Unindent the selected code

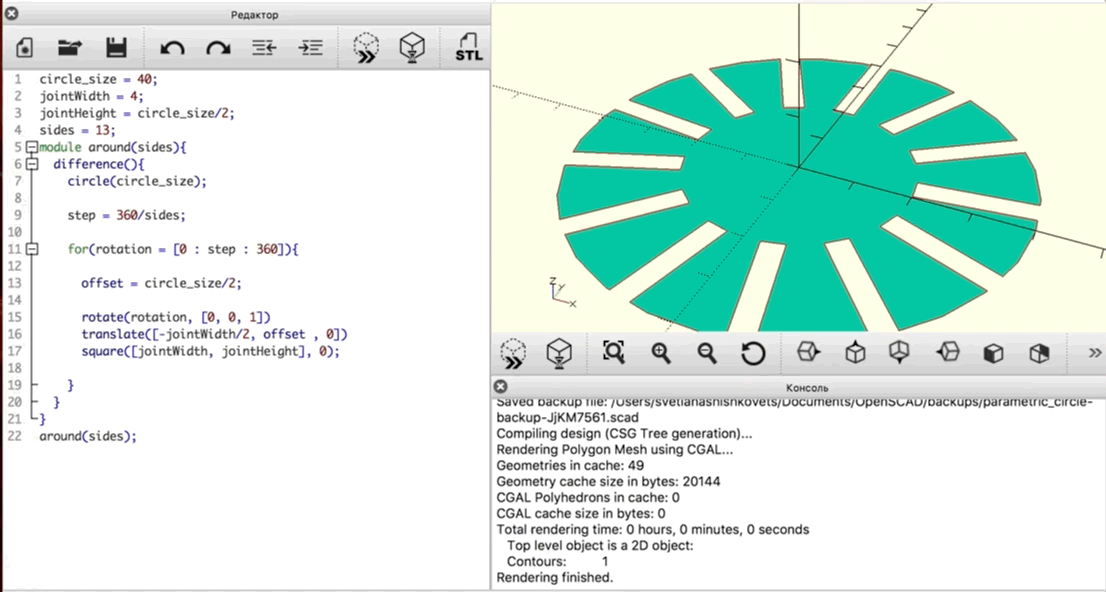pyautogui.click(x=264, y=47)
